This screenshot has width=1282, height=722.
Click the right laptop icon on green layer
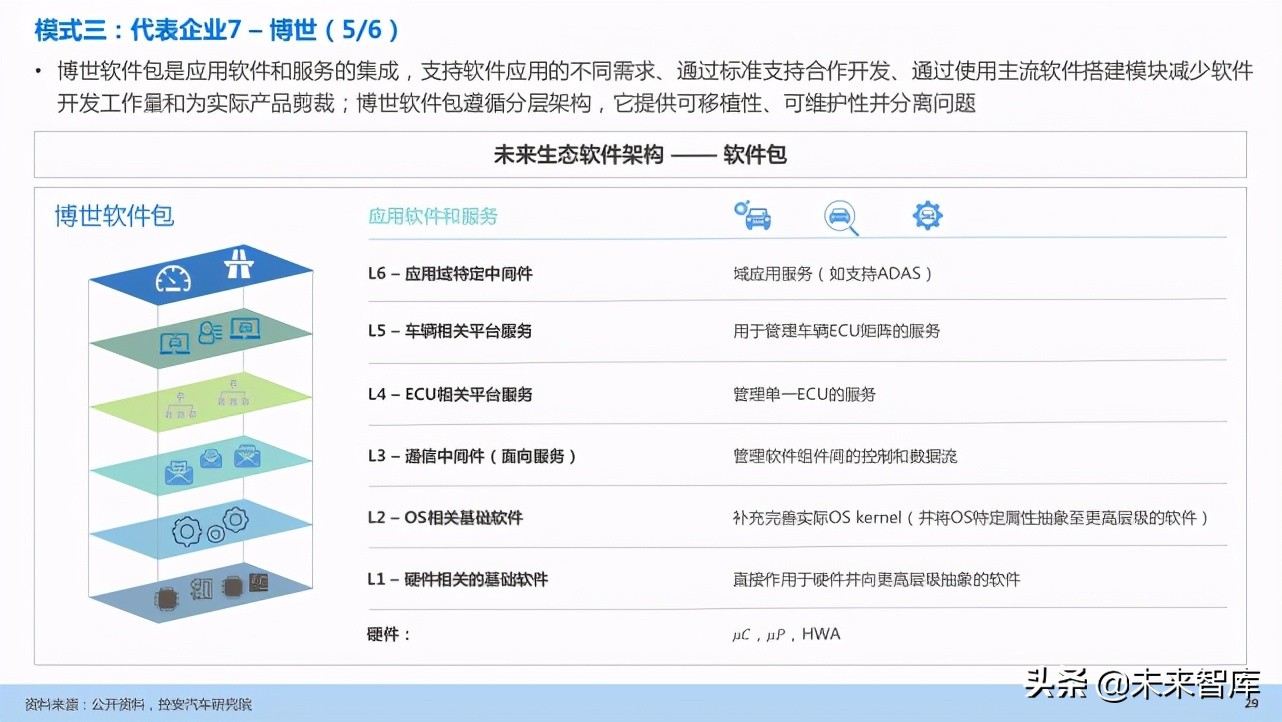click(x=245, y=327)
